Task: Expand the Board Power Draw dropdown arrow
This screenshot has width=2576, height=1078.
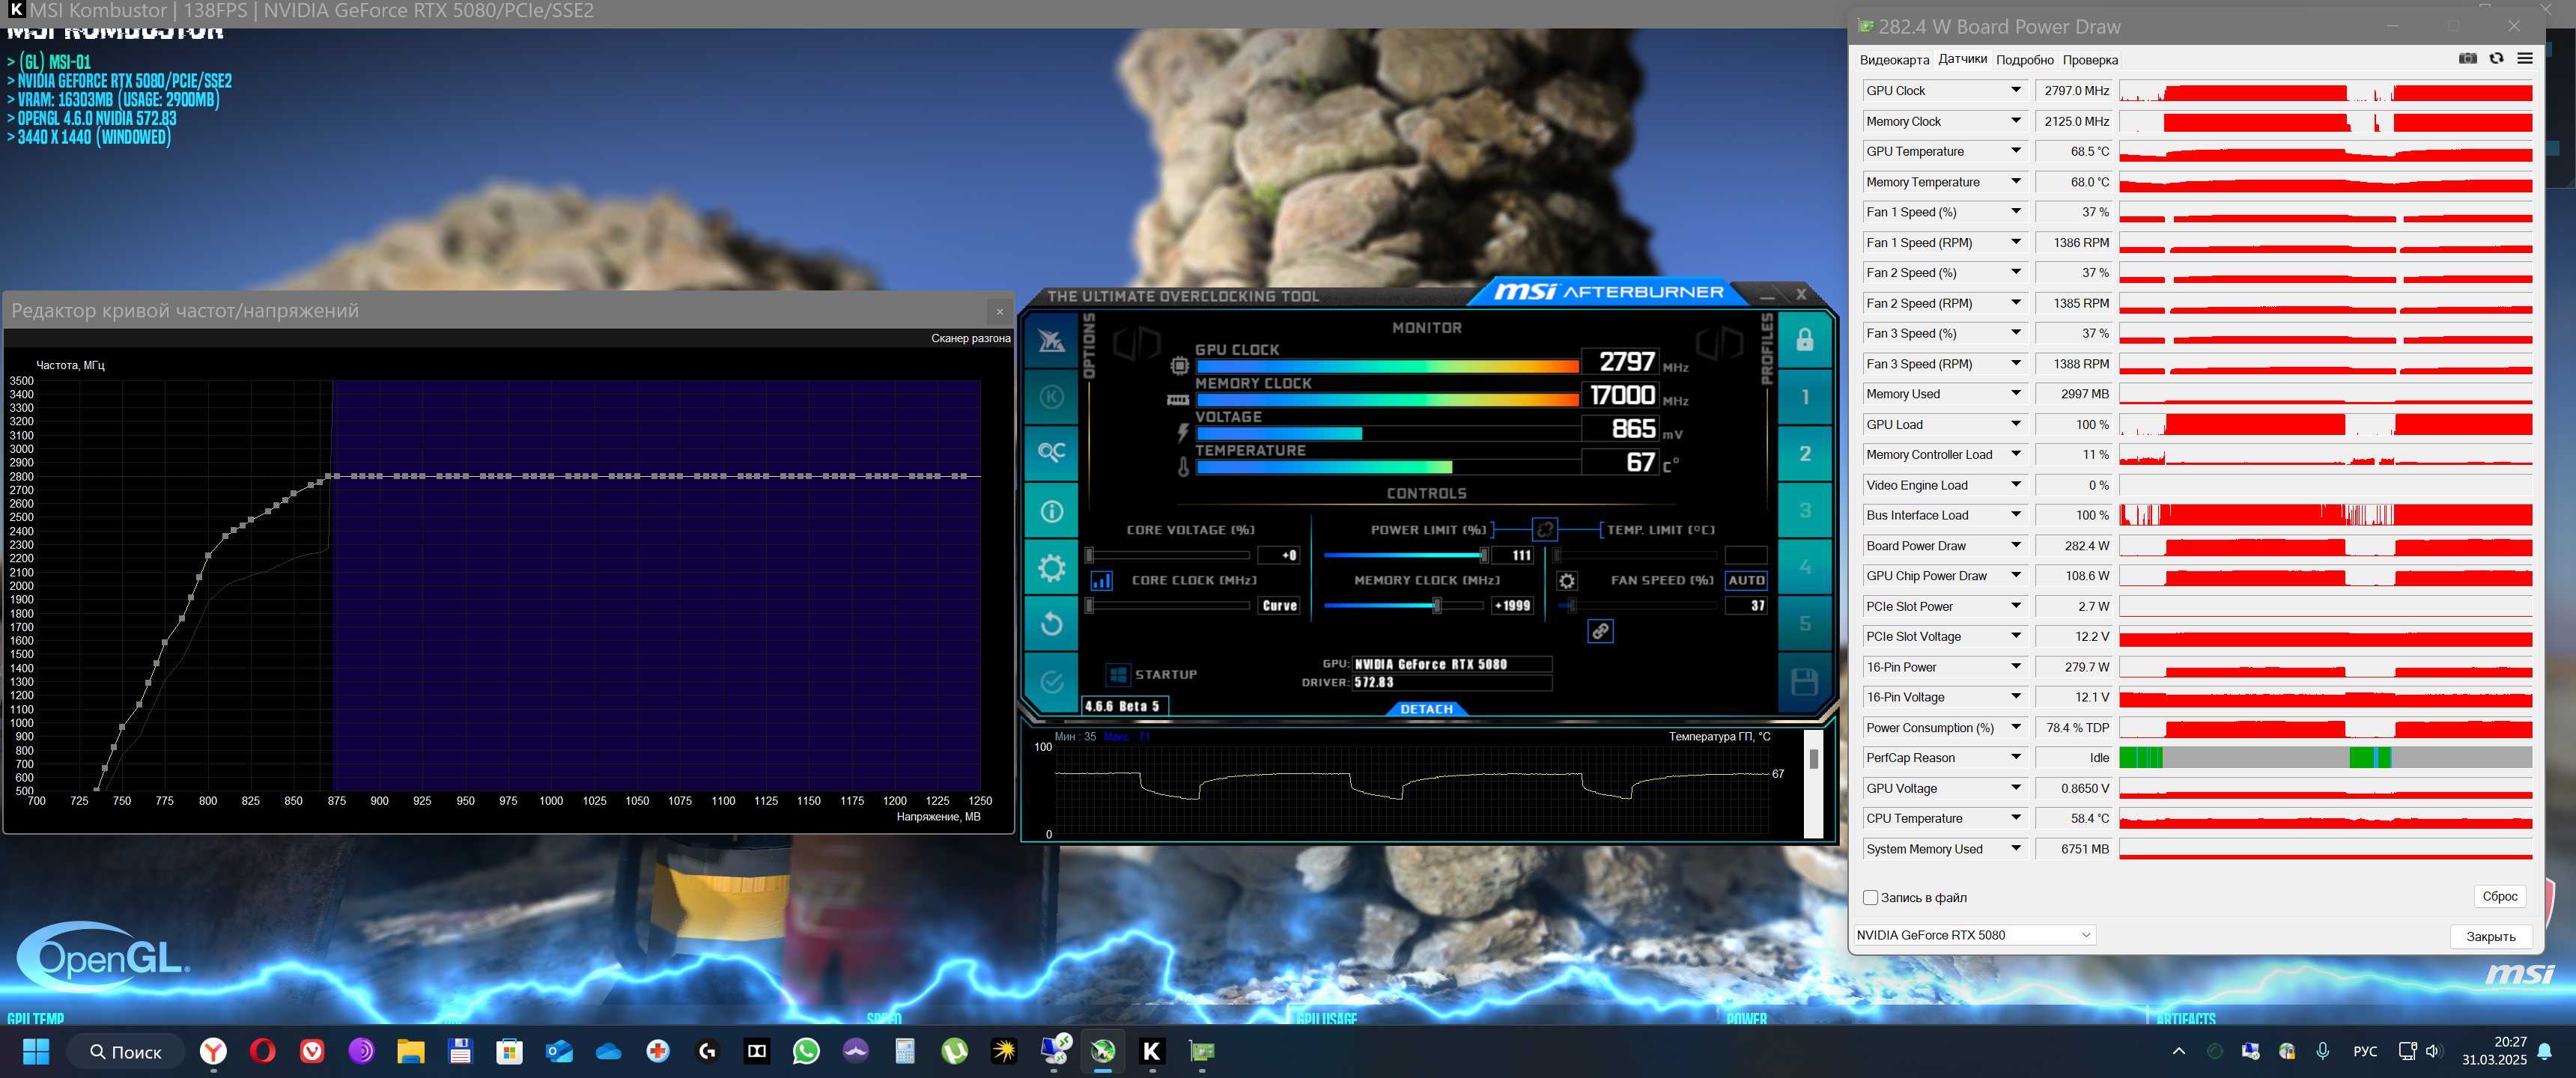Action: point(2016,545)
